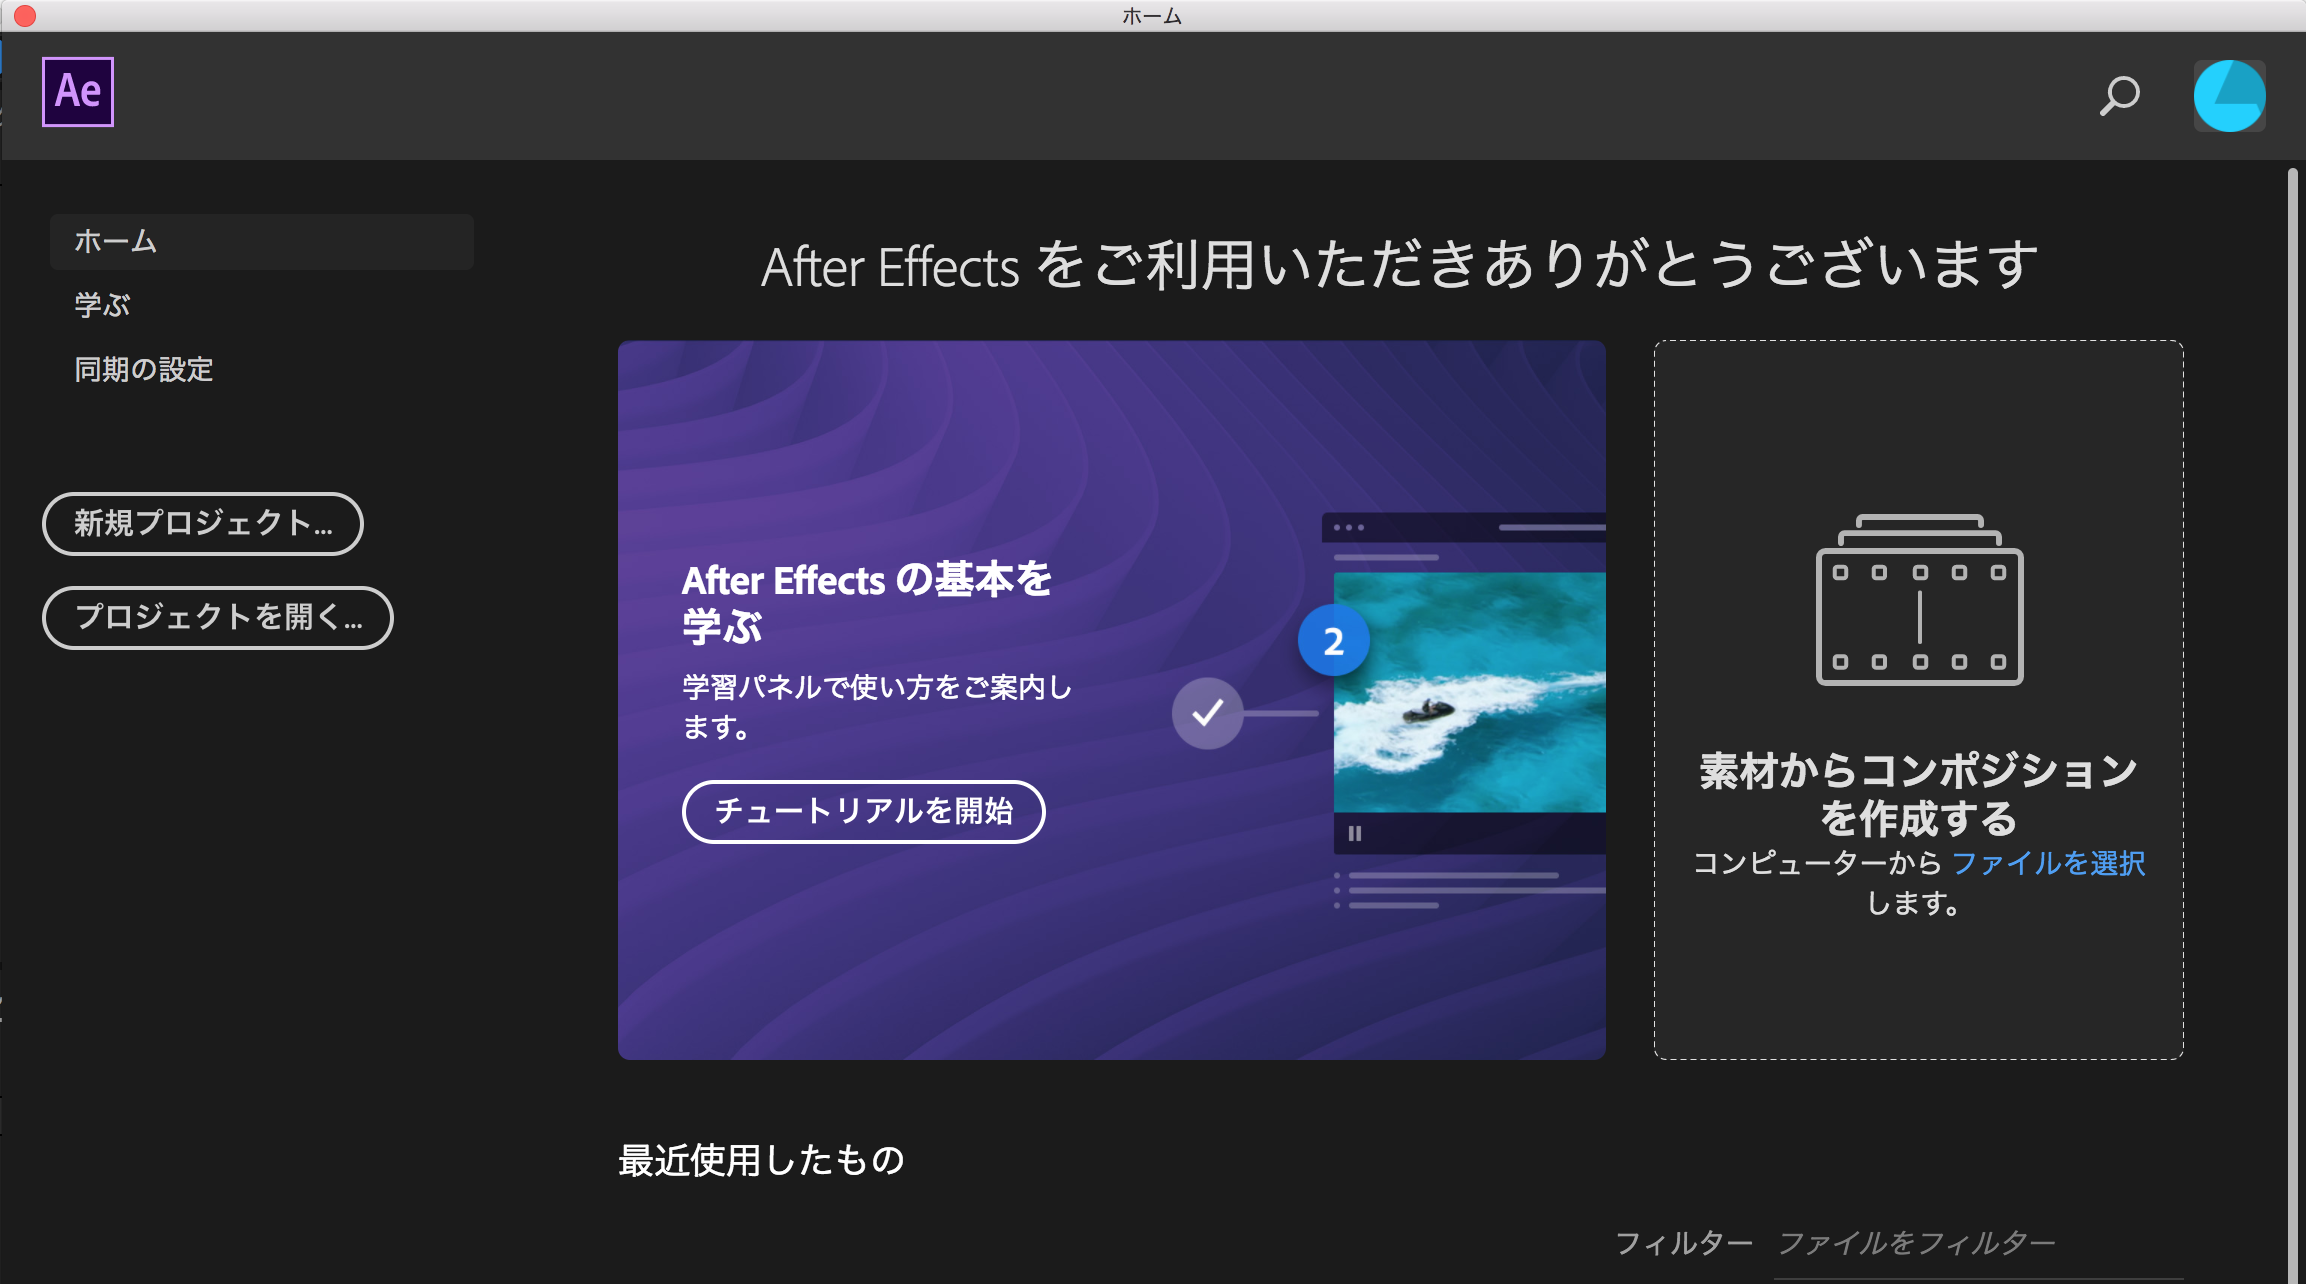2306x1284 pixels.
Task: Select ホーム in the sidebar
Action: (x=262, y=242)
